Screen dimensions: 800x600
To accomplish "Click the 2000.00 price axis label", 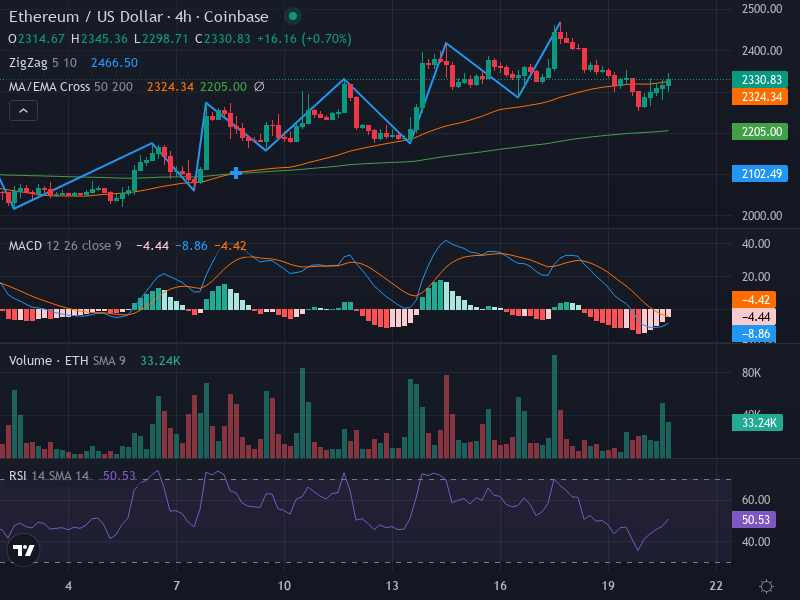I will 762,216.
